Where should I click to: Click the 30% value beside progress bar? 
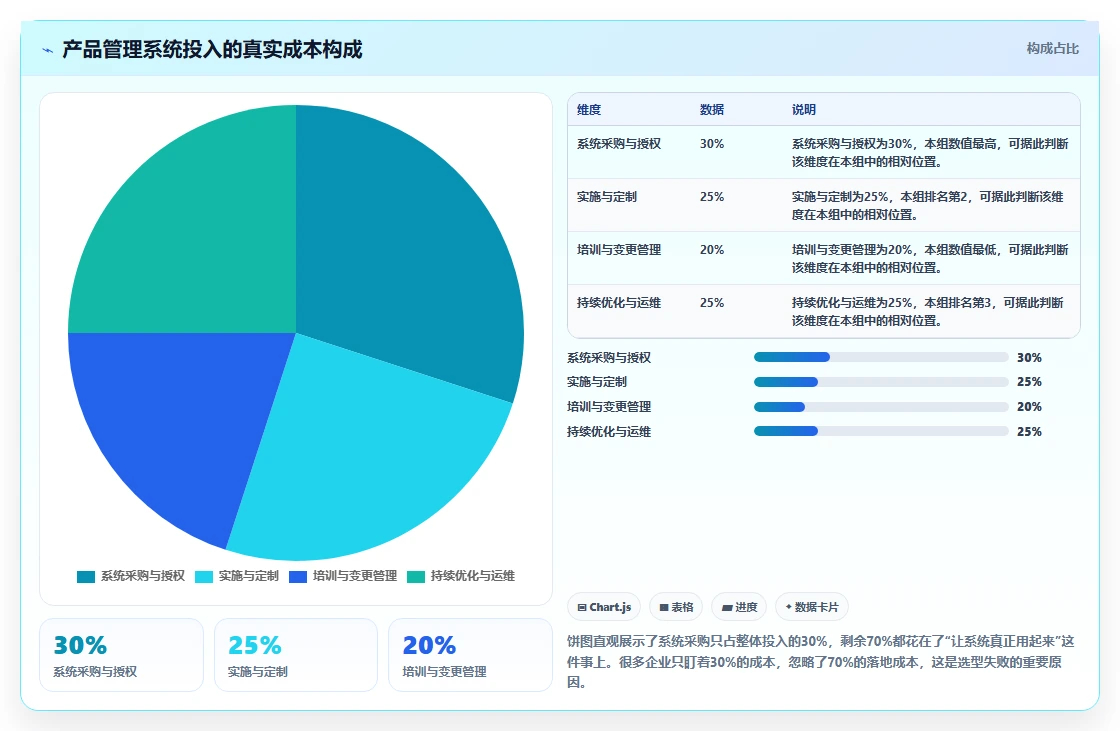pos(1029,357)
